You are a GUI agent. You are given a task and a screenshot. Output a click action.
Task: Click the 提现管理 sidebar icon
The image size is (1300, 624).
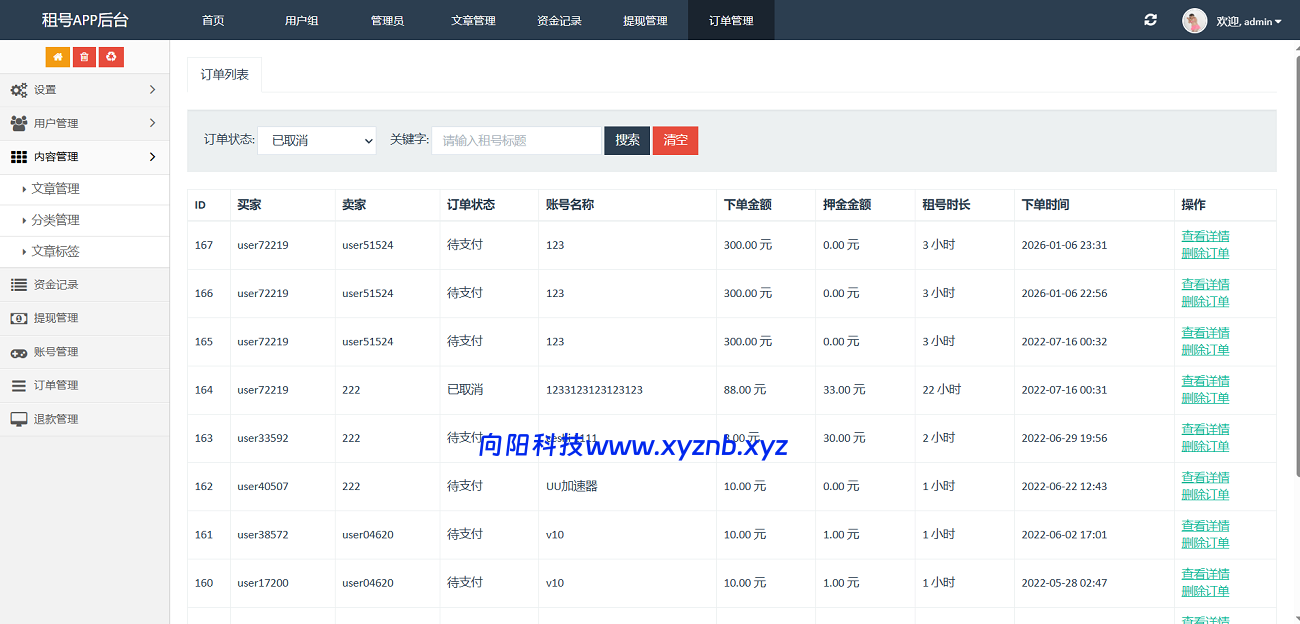[x=20, y=318]
